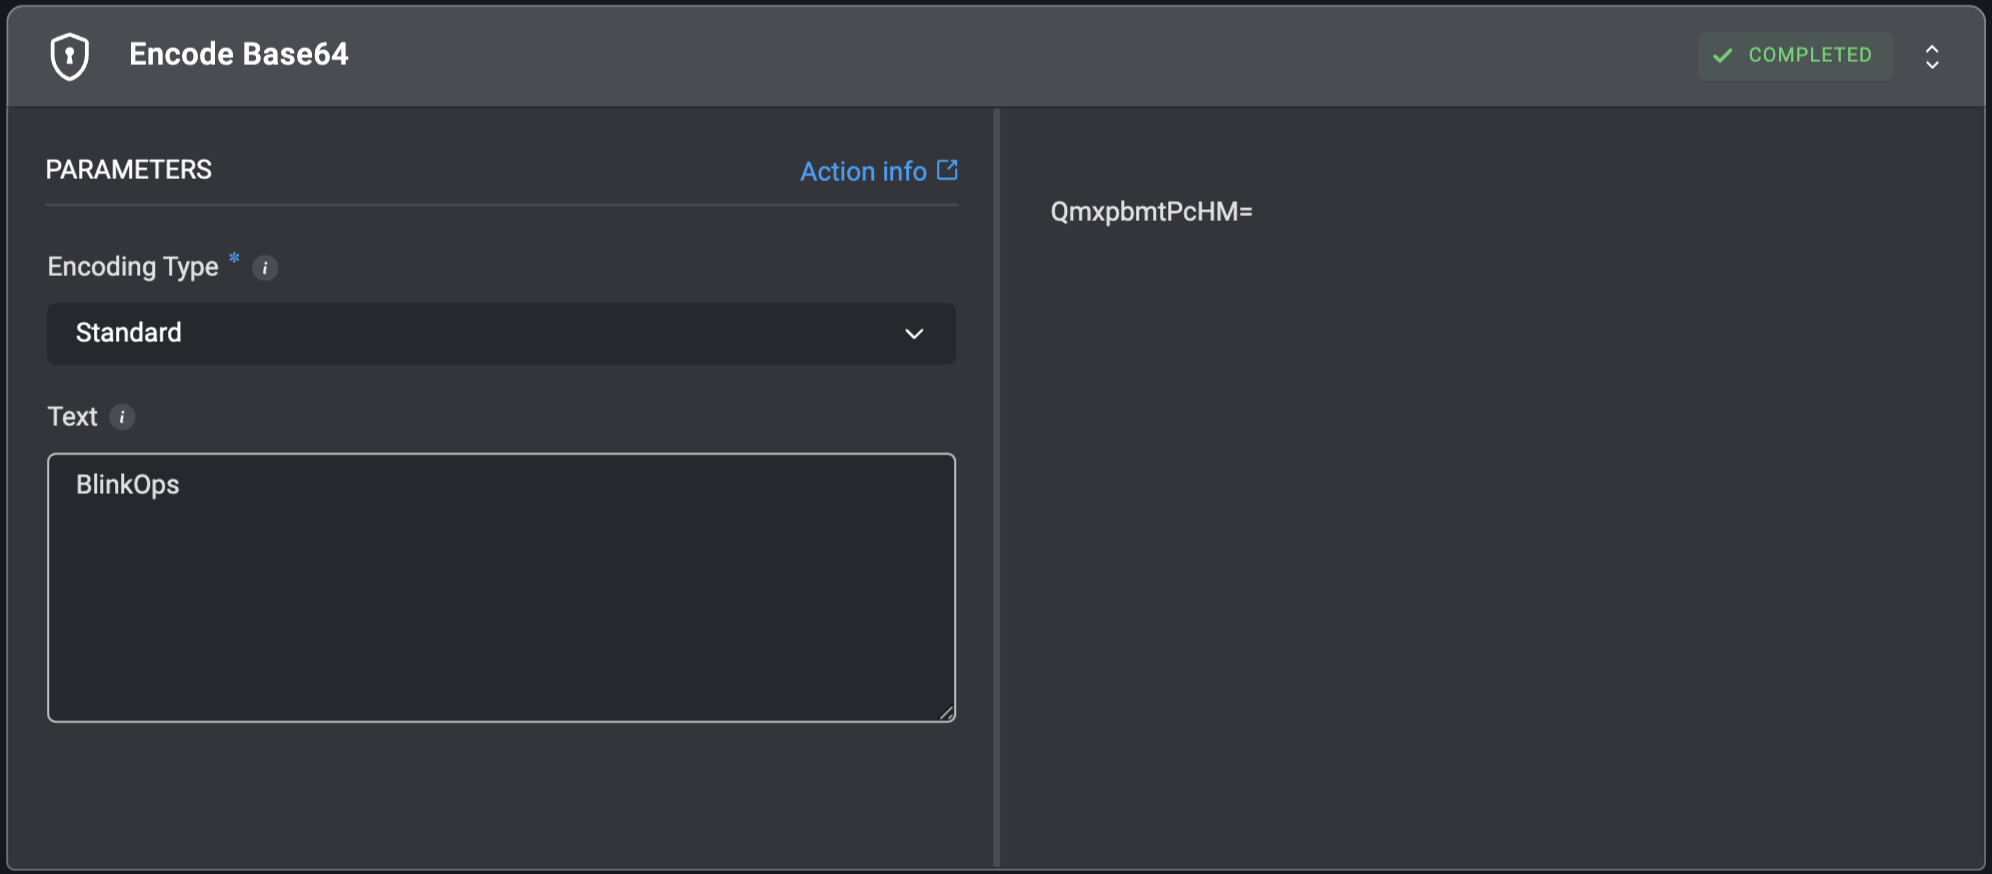The image size is (1992, 874).
Task: Click the Encoding Type label
Action: (x=133, y=267)
